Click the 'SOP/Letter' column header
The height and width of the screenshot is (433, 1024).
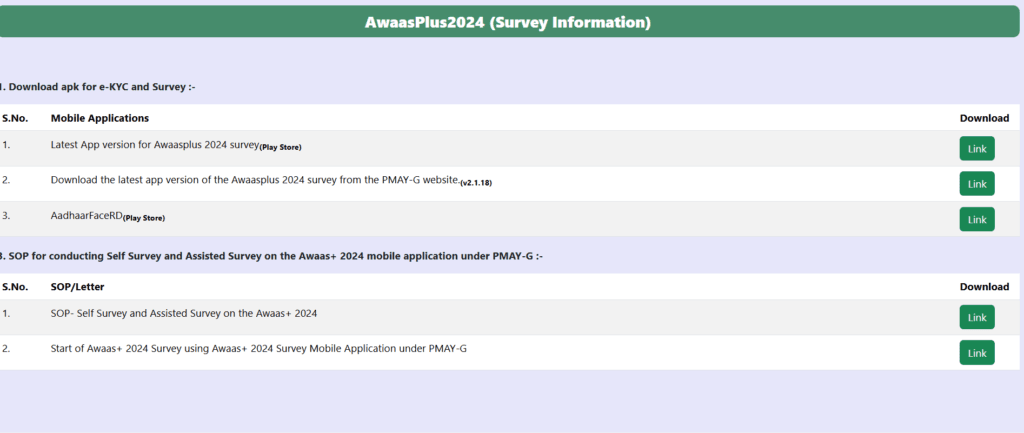[77, 287]
